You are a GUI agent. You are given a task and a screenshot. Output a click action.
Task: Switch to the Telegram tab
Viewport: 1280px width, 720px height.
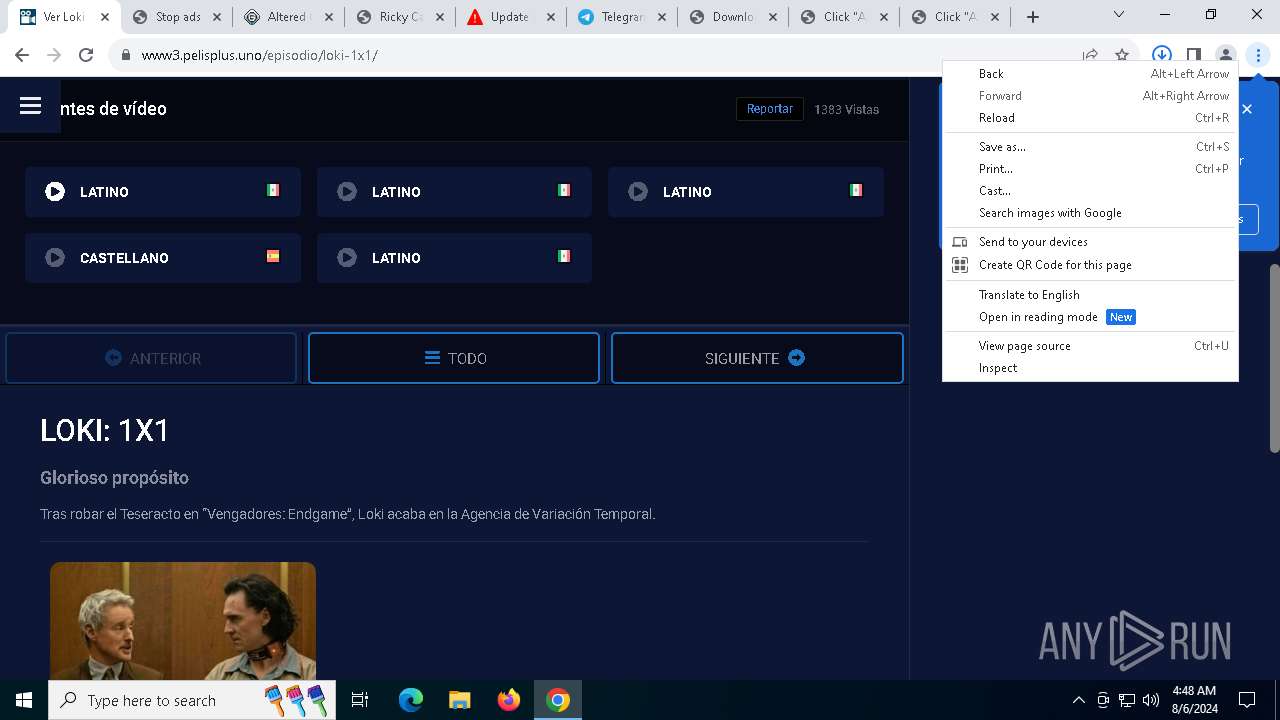pos(622,17)
